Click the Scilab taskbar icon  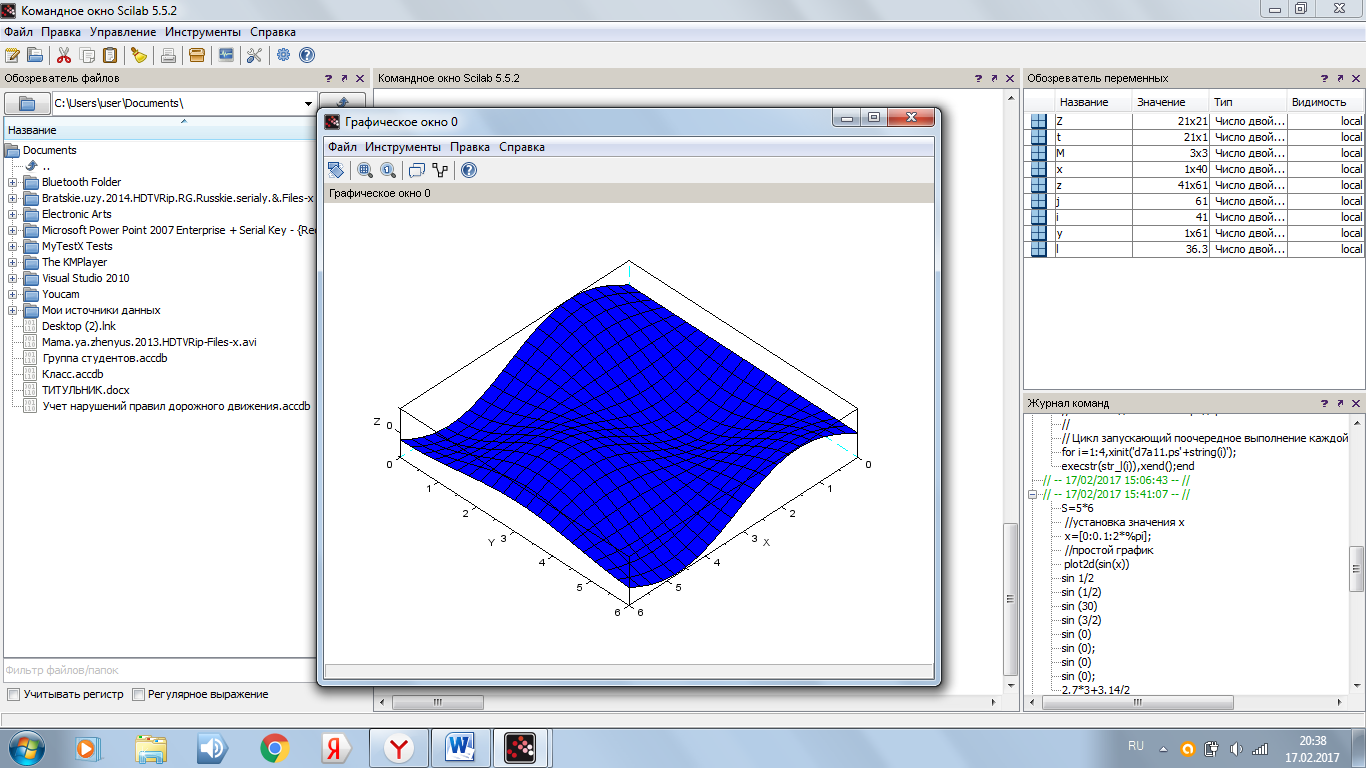pos(520,747)
